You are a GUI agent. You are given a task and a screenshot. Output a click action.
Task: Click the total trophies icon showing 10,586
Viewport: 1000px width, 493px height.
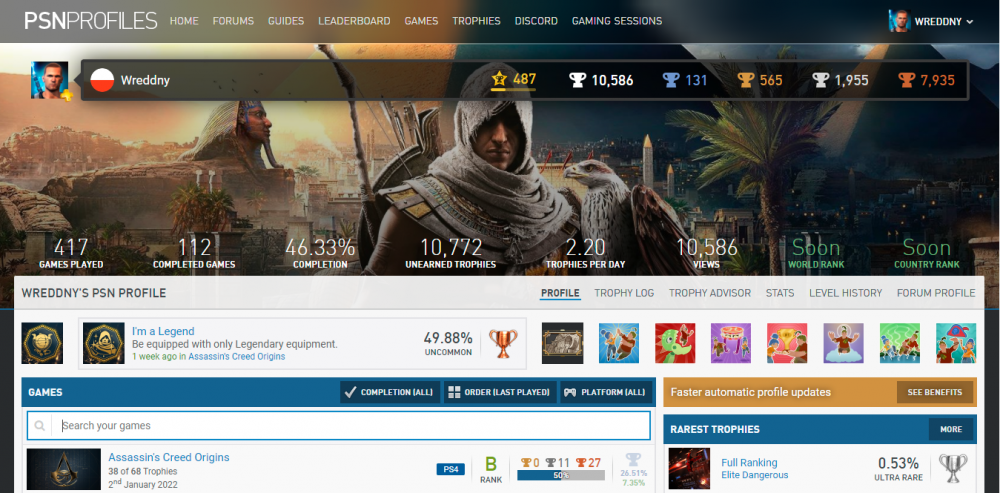click(577, 80)
